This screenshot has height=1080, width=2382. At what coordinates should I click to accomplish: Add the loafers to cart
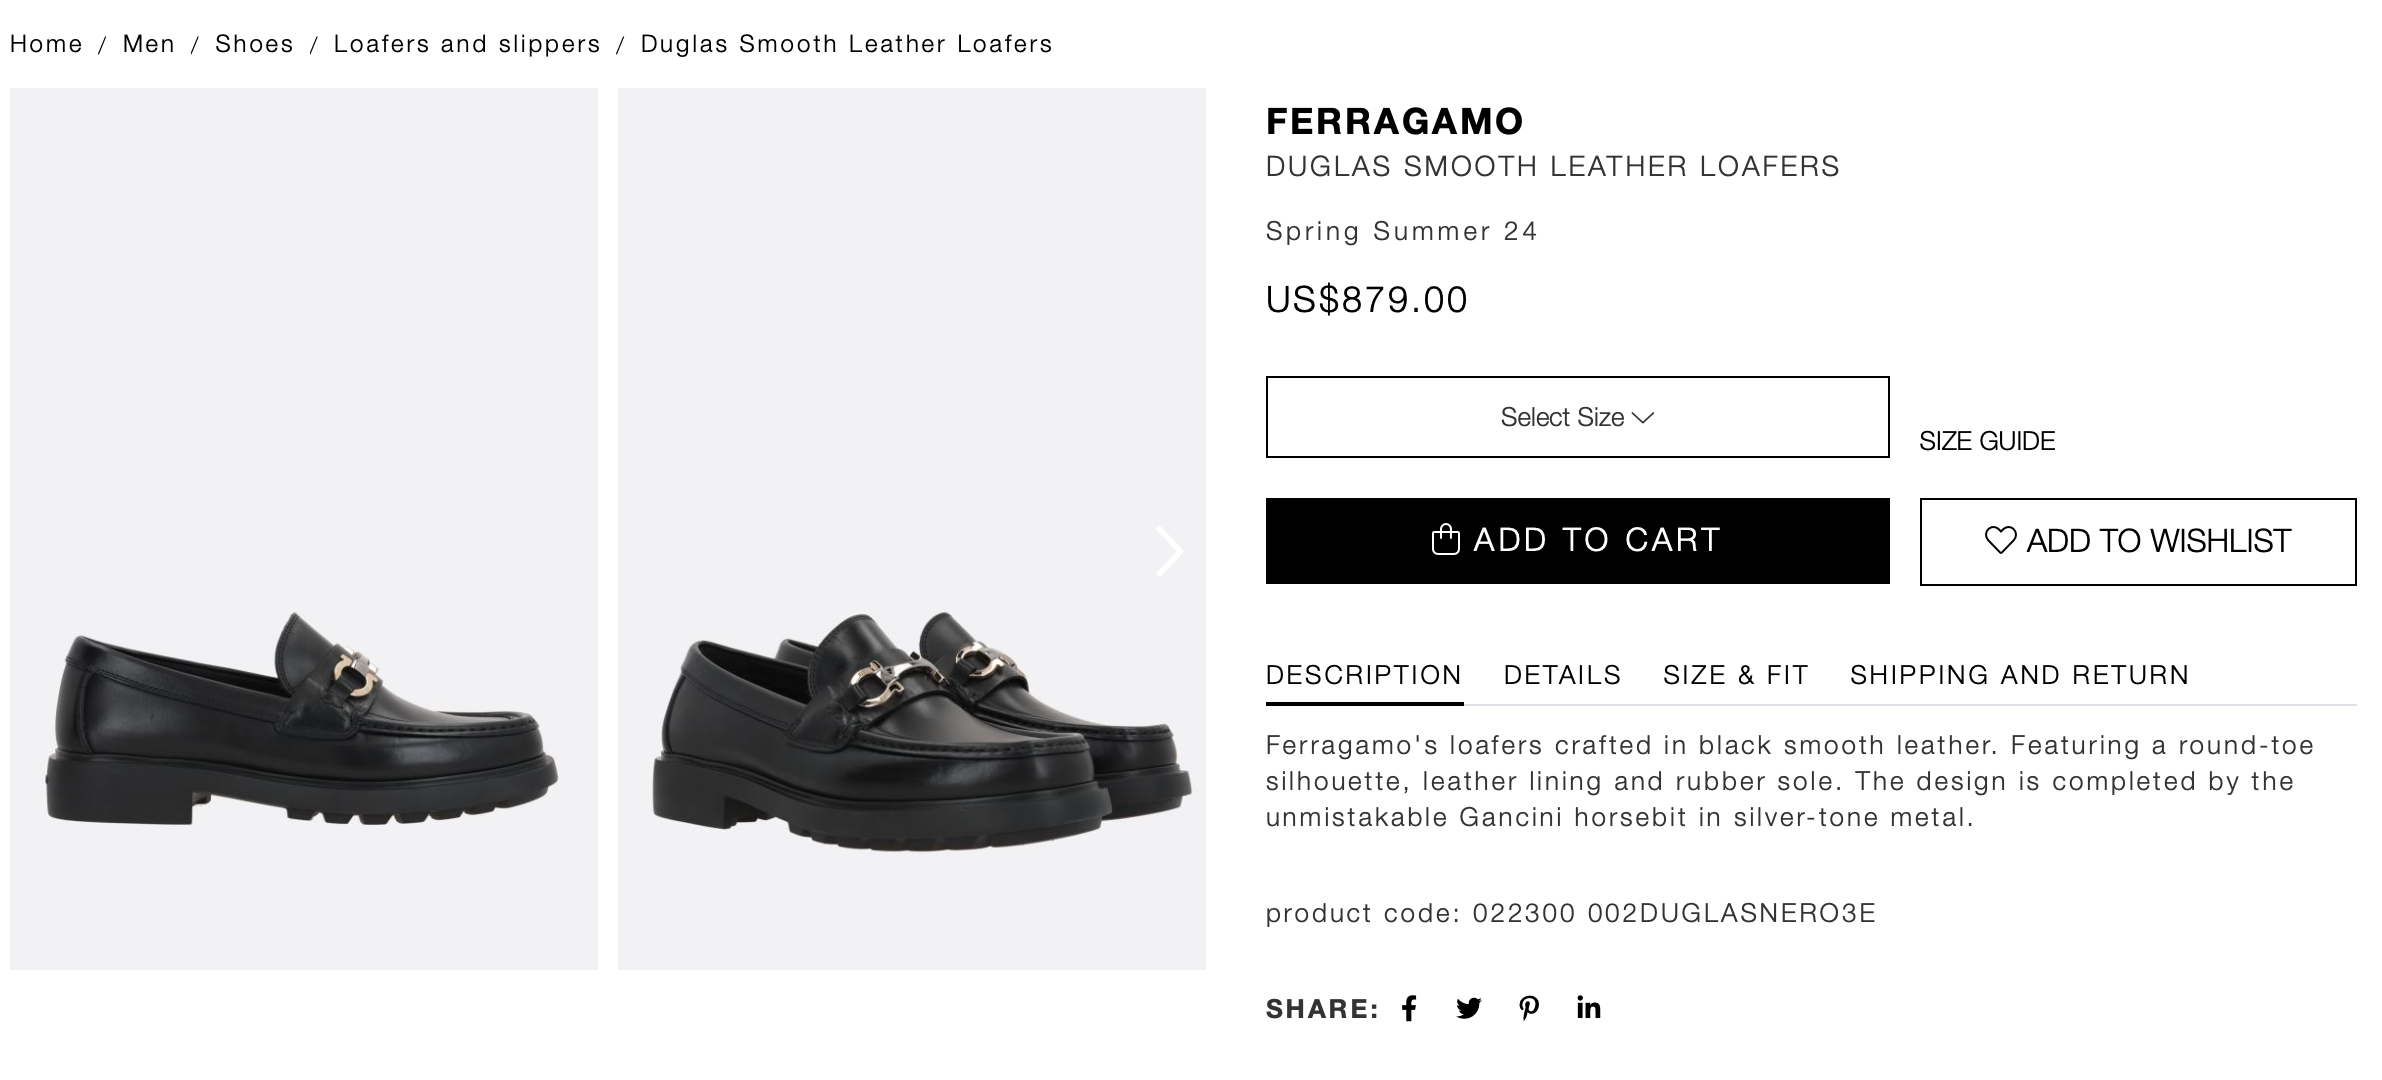click(x=1576, y=539)
